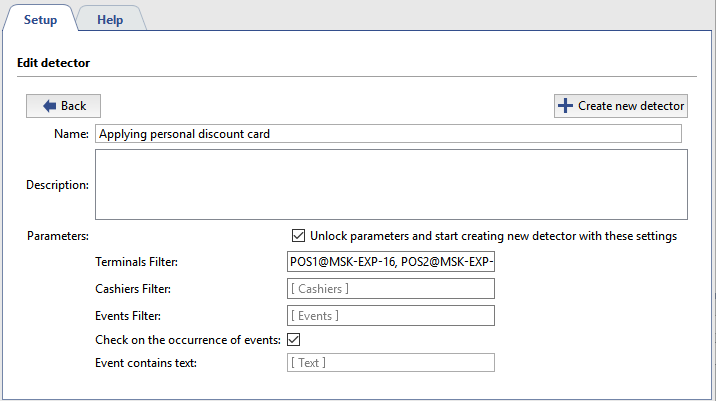
Task: Switch to the Setup tab
Action: point(40,20)
